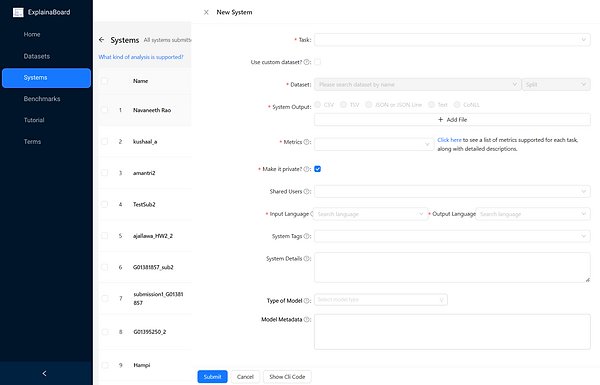This screenshot has height=385, width=600.
Task: Open the Dataset search dropdown
Action: click(x=417, y=85)
